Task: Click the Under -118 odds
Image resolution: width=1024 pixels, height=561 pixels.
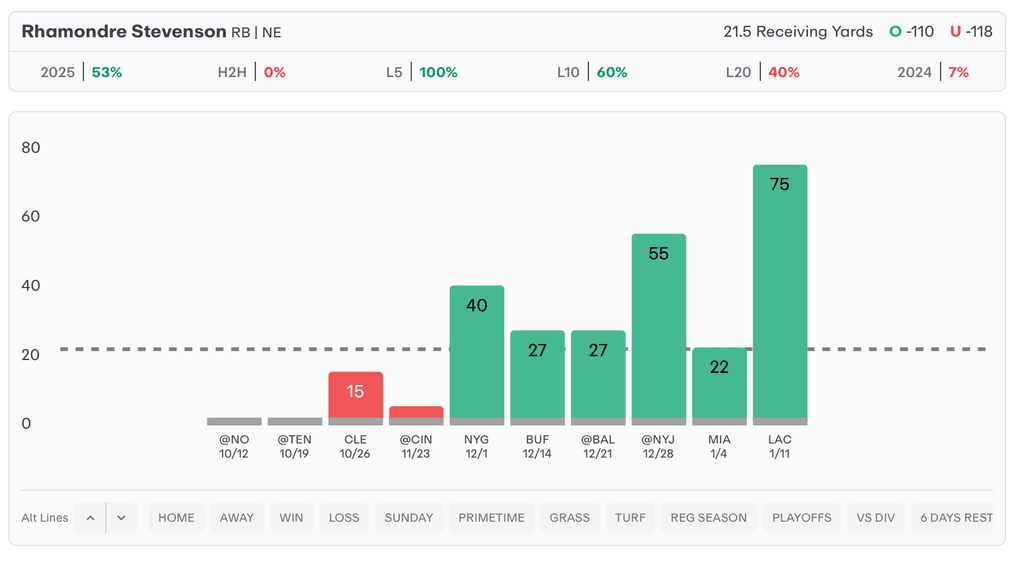Action: [x=971, y=32]
